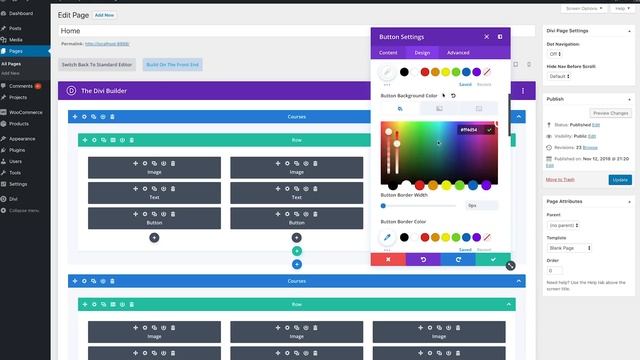Viewport: 640px width, 360px height.
Task: Open Button Border Color eyedropper
Action: click(387, 237)
